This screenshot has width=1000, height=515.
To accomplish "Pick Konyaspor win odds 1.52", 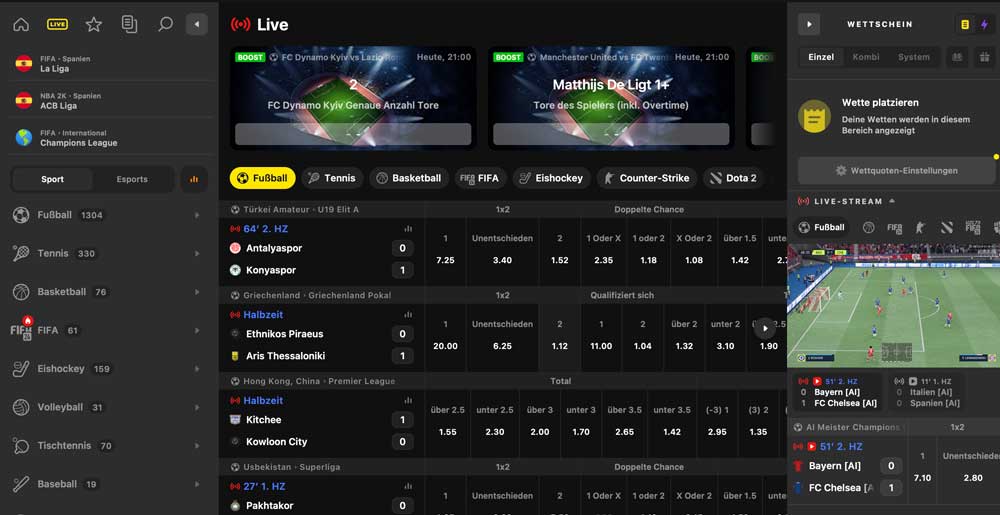I will 559,252.
